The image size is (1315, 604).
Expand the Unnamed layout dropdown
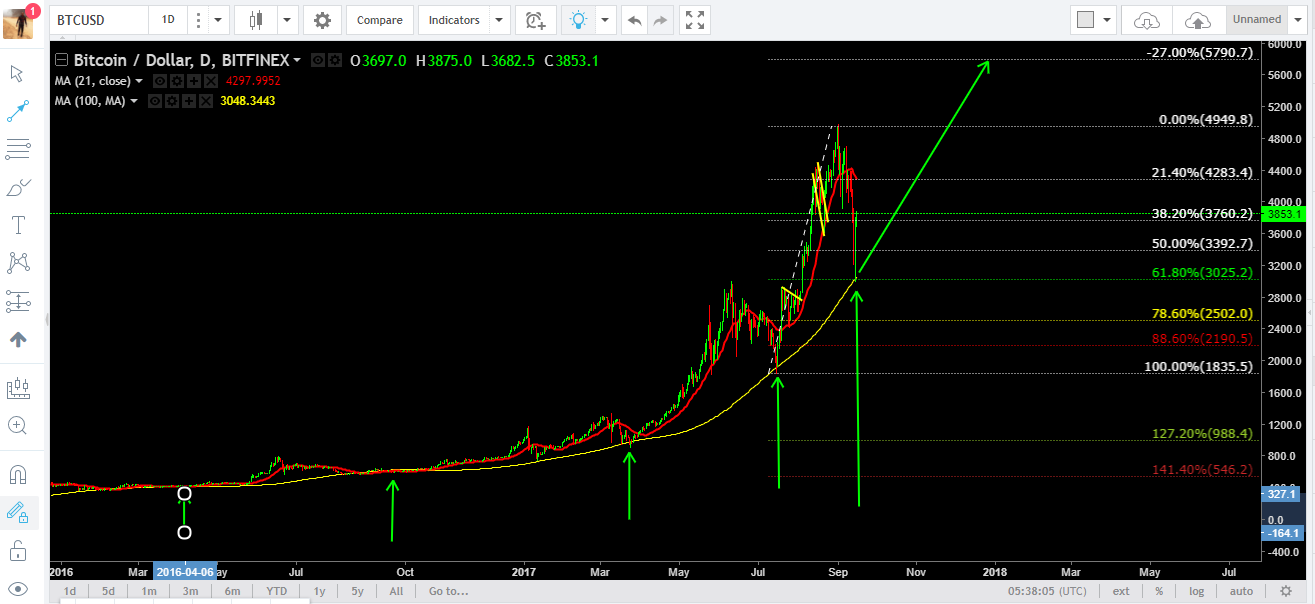1299,19
